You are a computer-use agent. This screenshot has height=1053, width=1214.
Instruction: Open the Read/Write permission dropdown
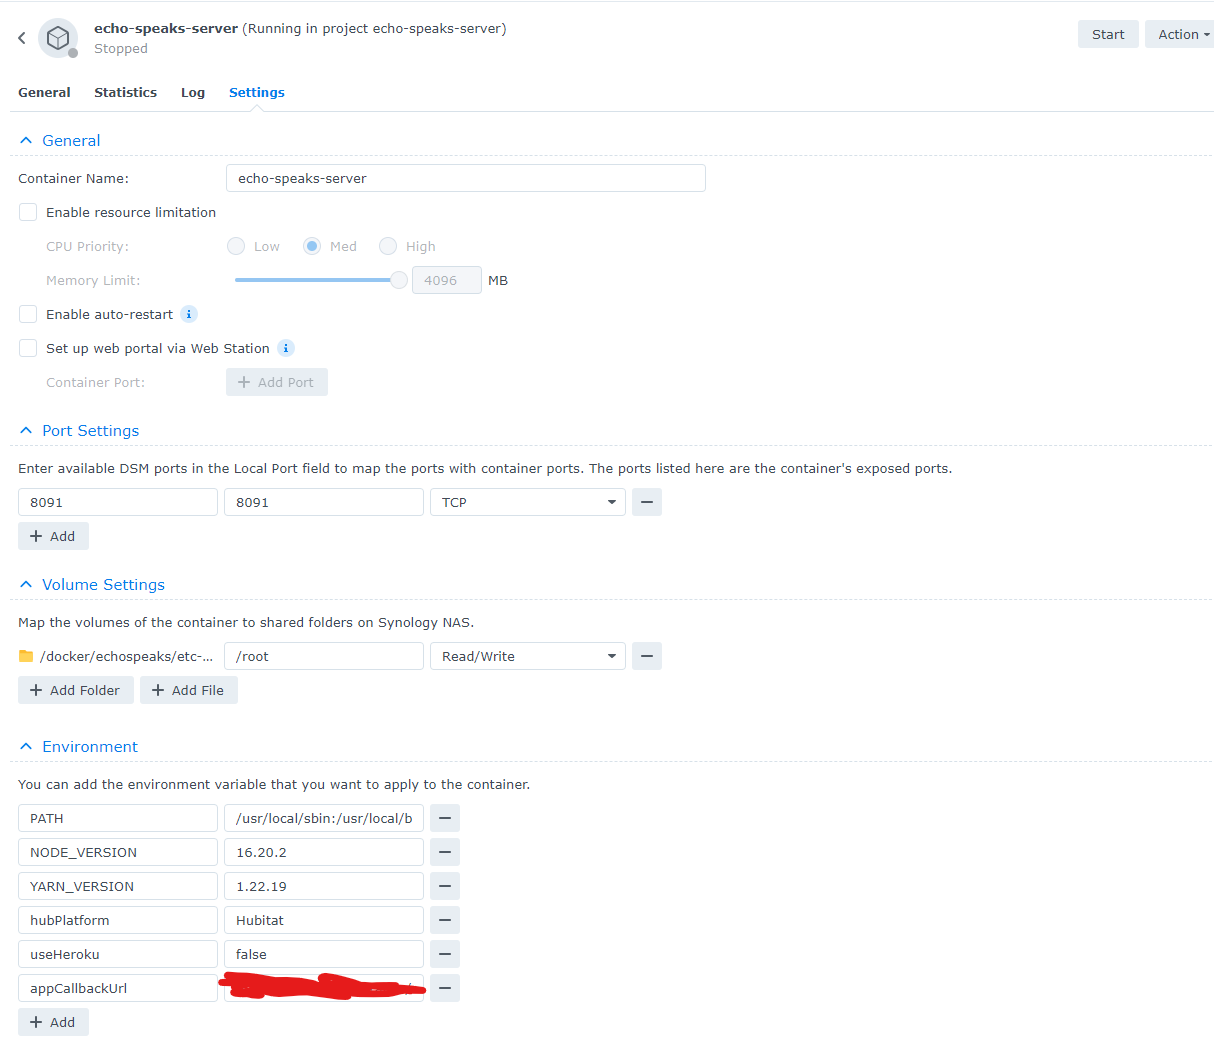click(x=527, y=656)
